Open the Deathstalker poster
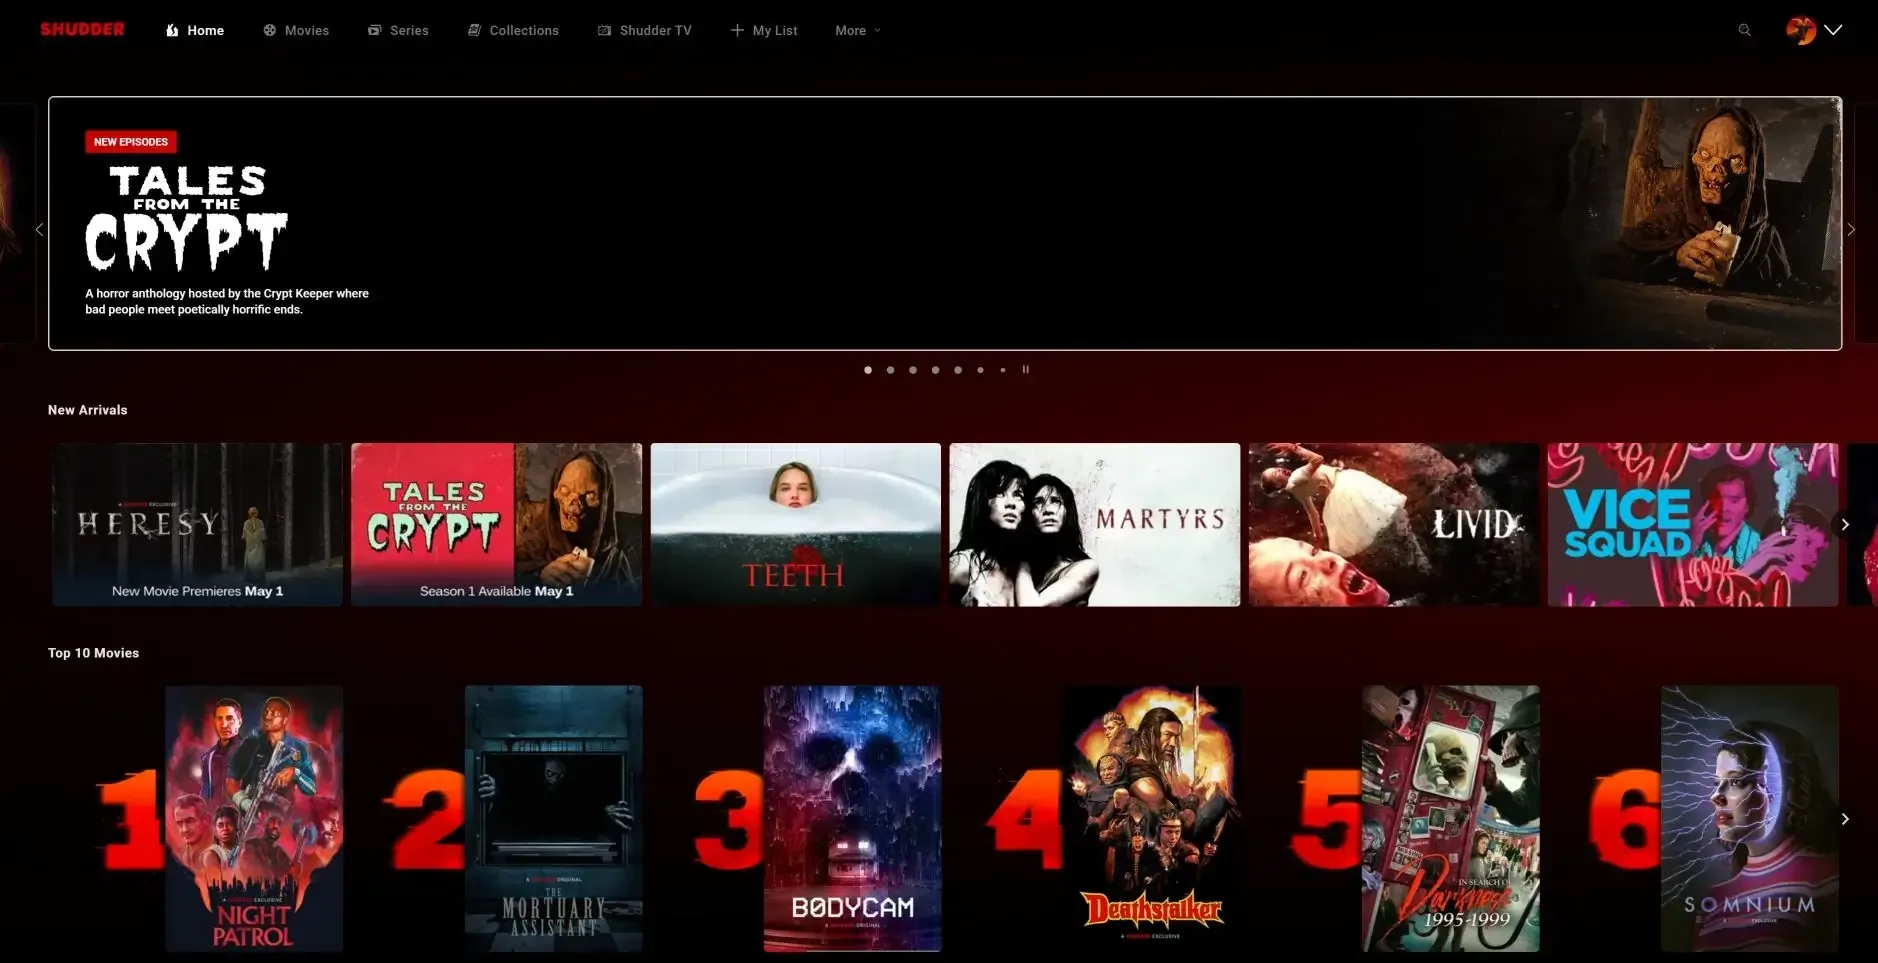The width and height of the screenshot is (1878, 963). click(1152, 818)
